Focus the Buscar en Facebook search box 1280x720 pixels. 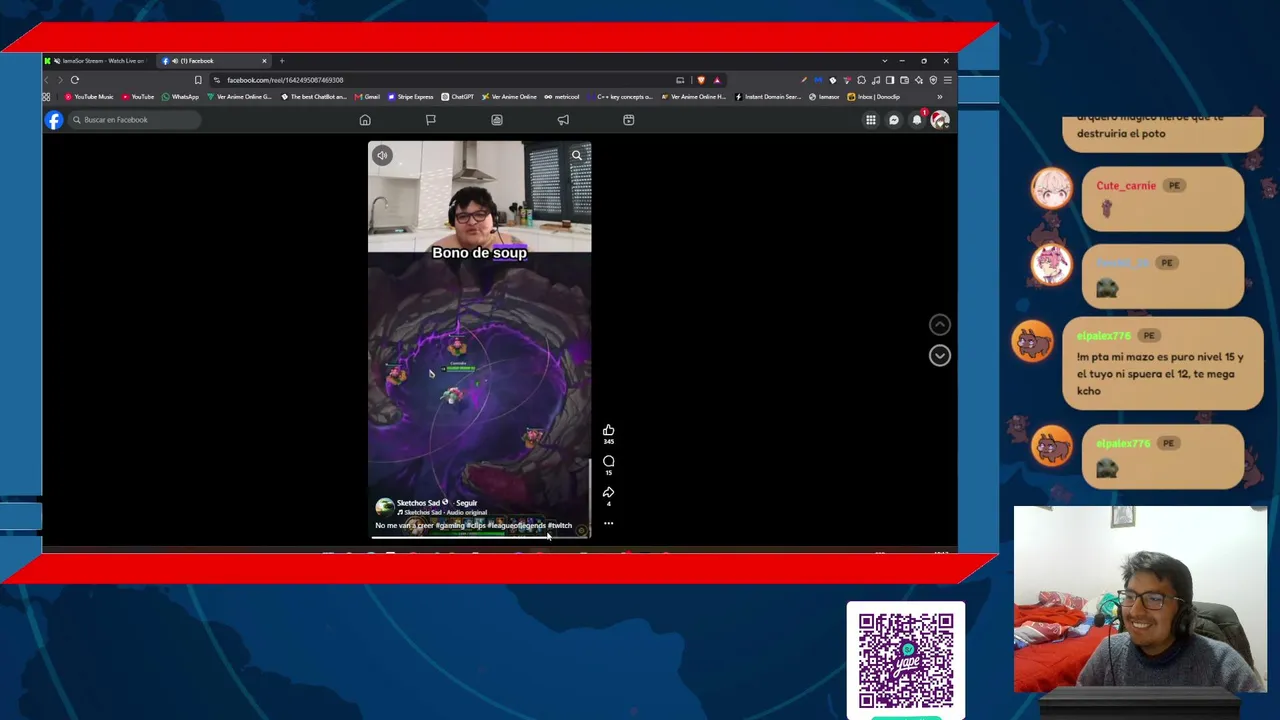pos(134,120)
